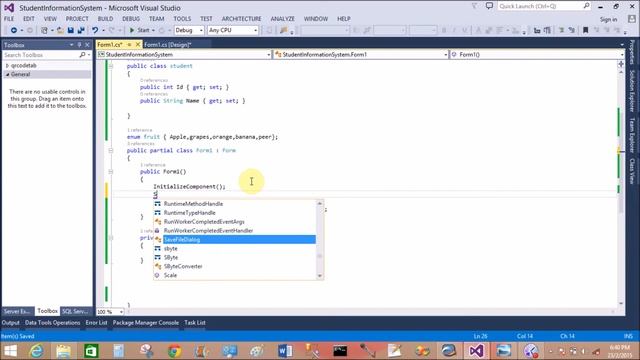This screenshot has width=640, height=360.
Task: Click into the Quick Launch search box
Action: click(x=544, y=6)
